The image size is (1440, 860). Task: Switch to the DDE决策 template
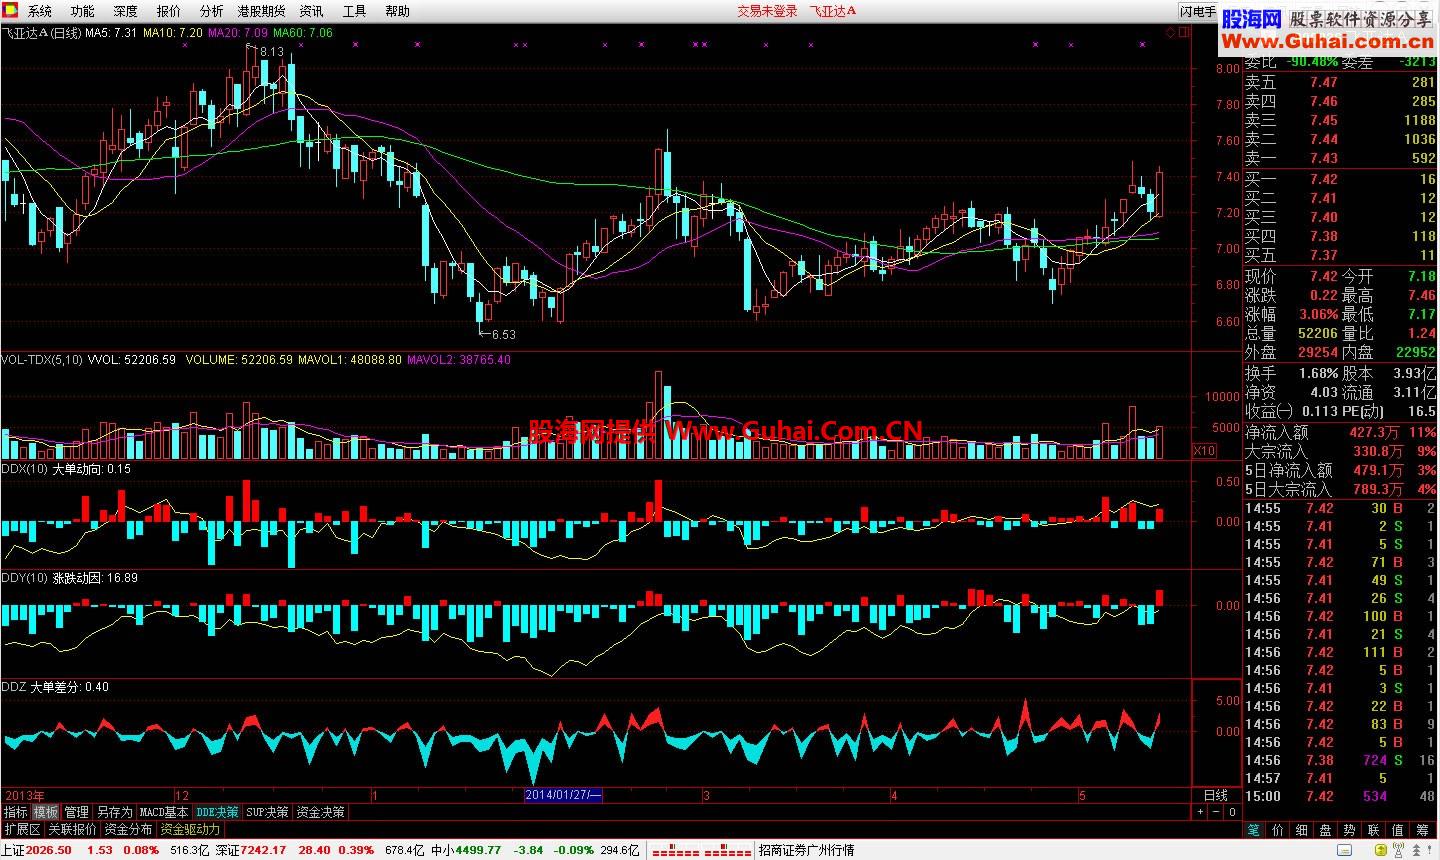click(217, 812)
